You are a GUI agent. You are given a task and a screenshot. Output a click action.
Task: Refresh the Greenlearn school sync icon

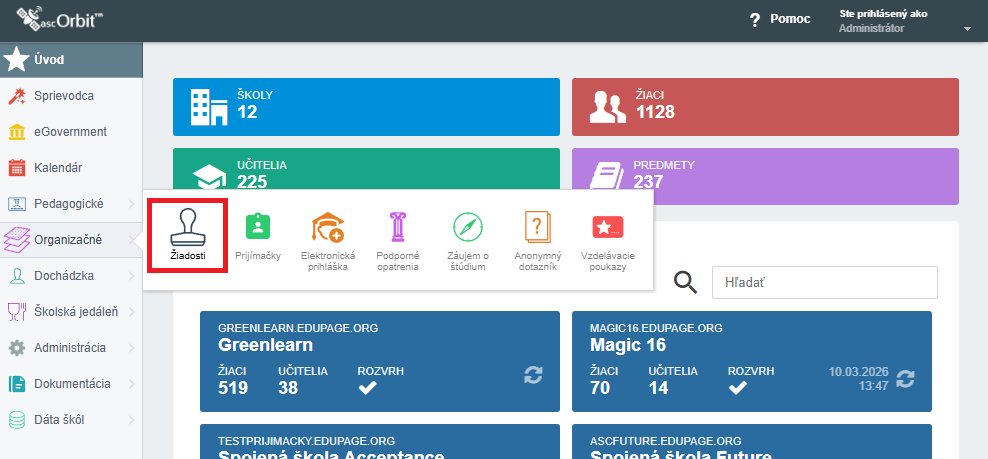(x=533, y=376)
